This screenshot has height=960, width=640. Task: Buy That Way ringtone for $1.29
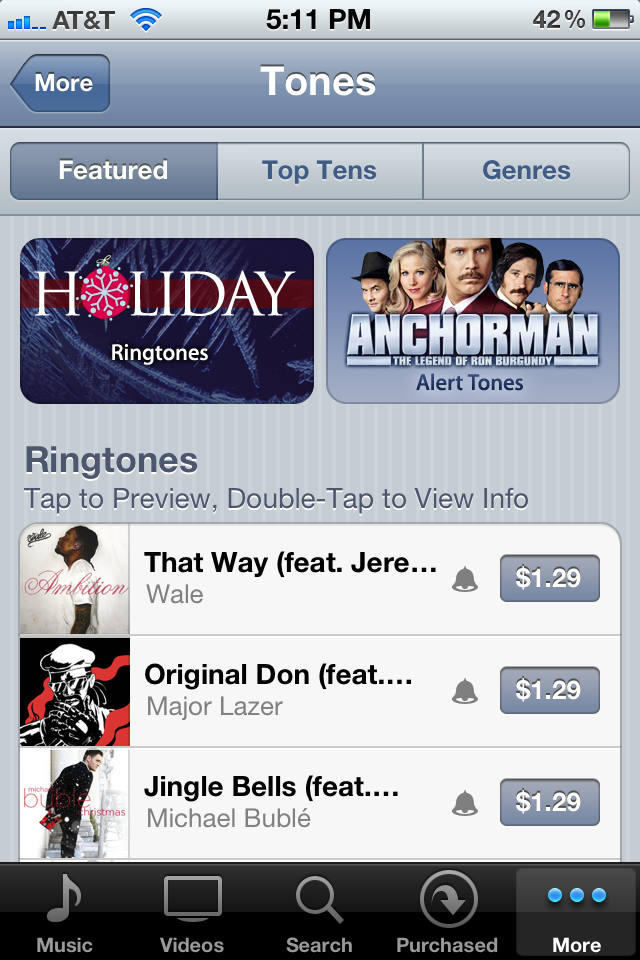[549, 578]
